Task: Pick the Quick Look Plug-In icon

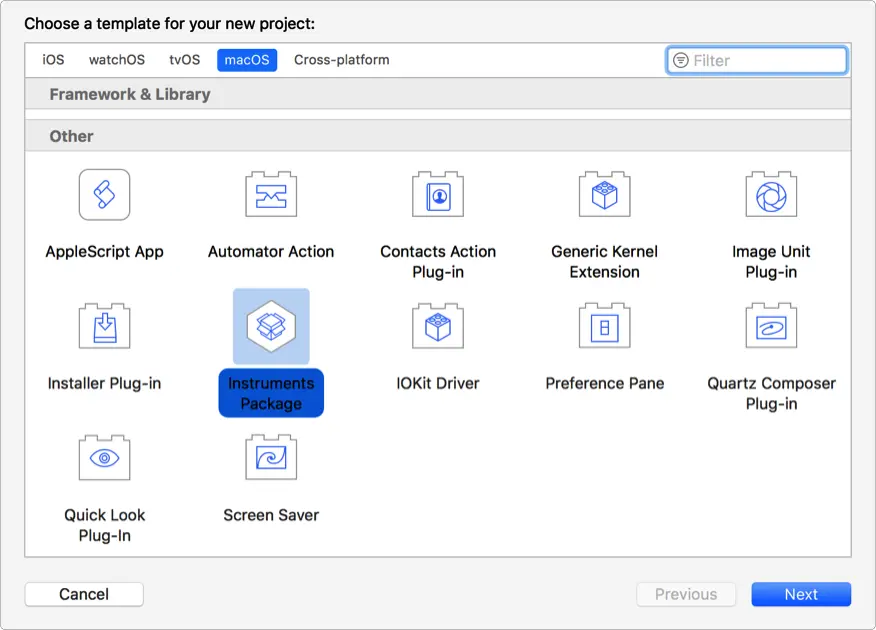Action: [x=104, y=458]
